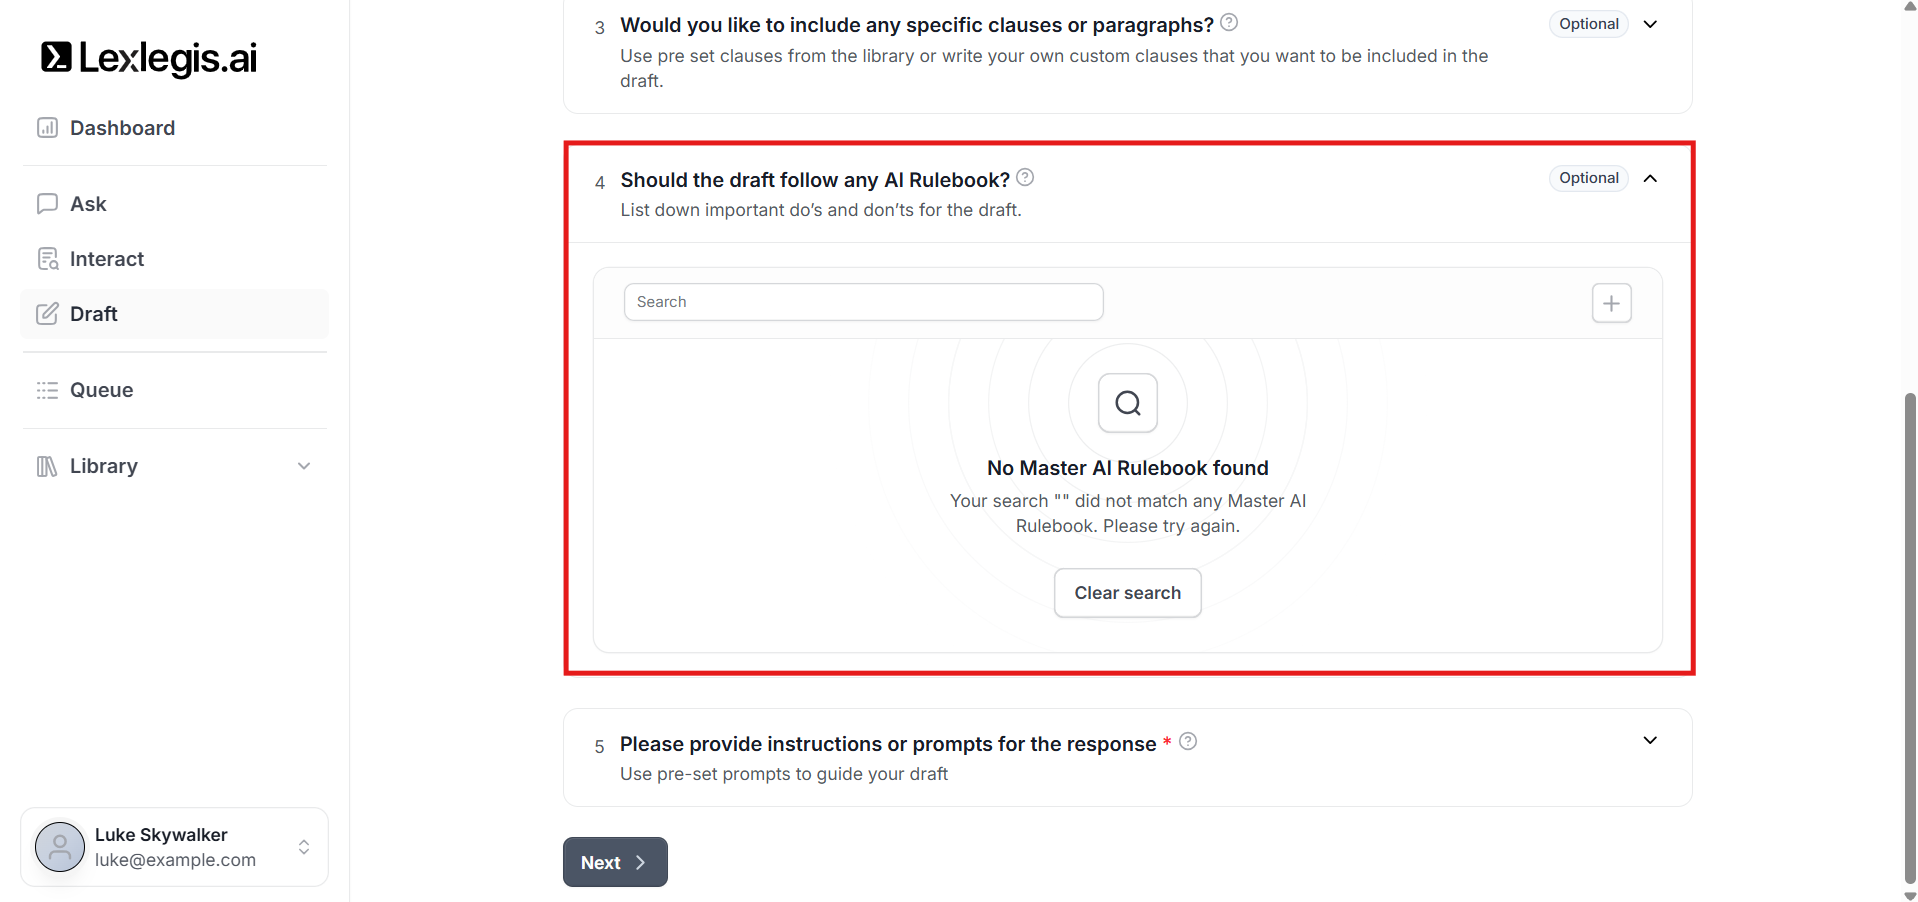Screen dimensions: 1918x902
Task: Expand section 3 specific clauses chevron
Action: click(x=1650, y=24)
